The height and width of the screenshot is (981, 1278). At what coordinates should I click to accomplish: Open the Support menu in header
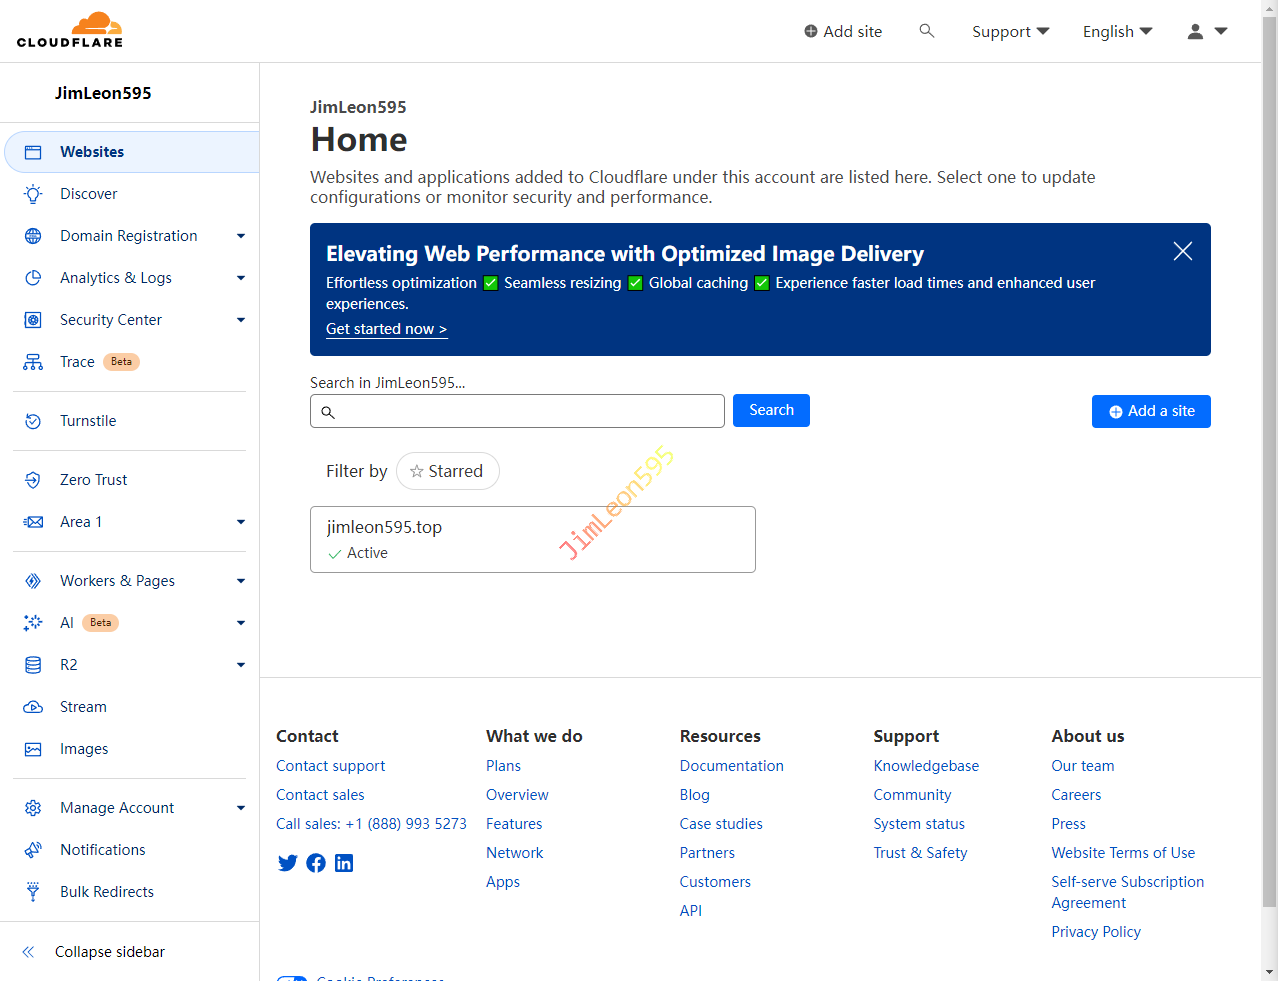(x=1010, y=32)
